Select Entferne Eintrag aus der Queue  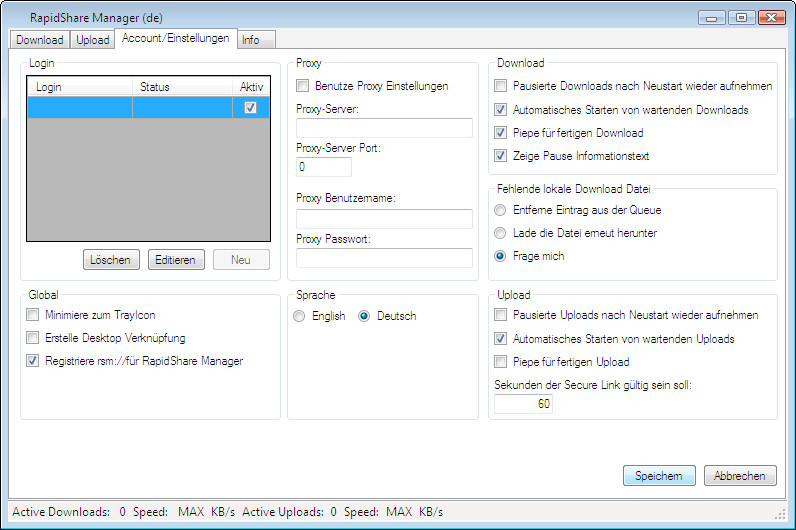coord(501,210)
